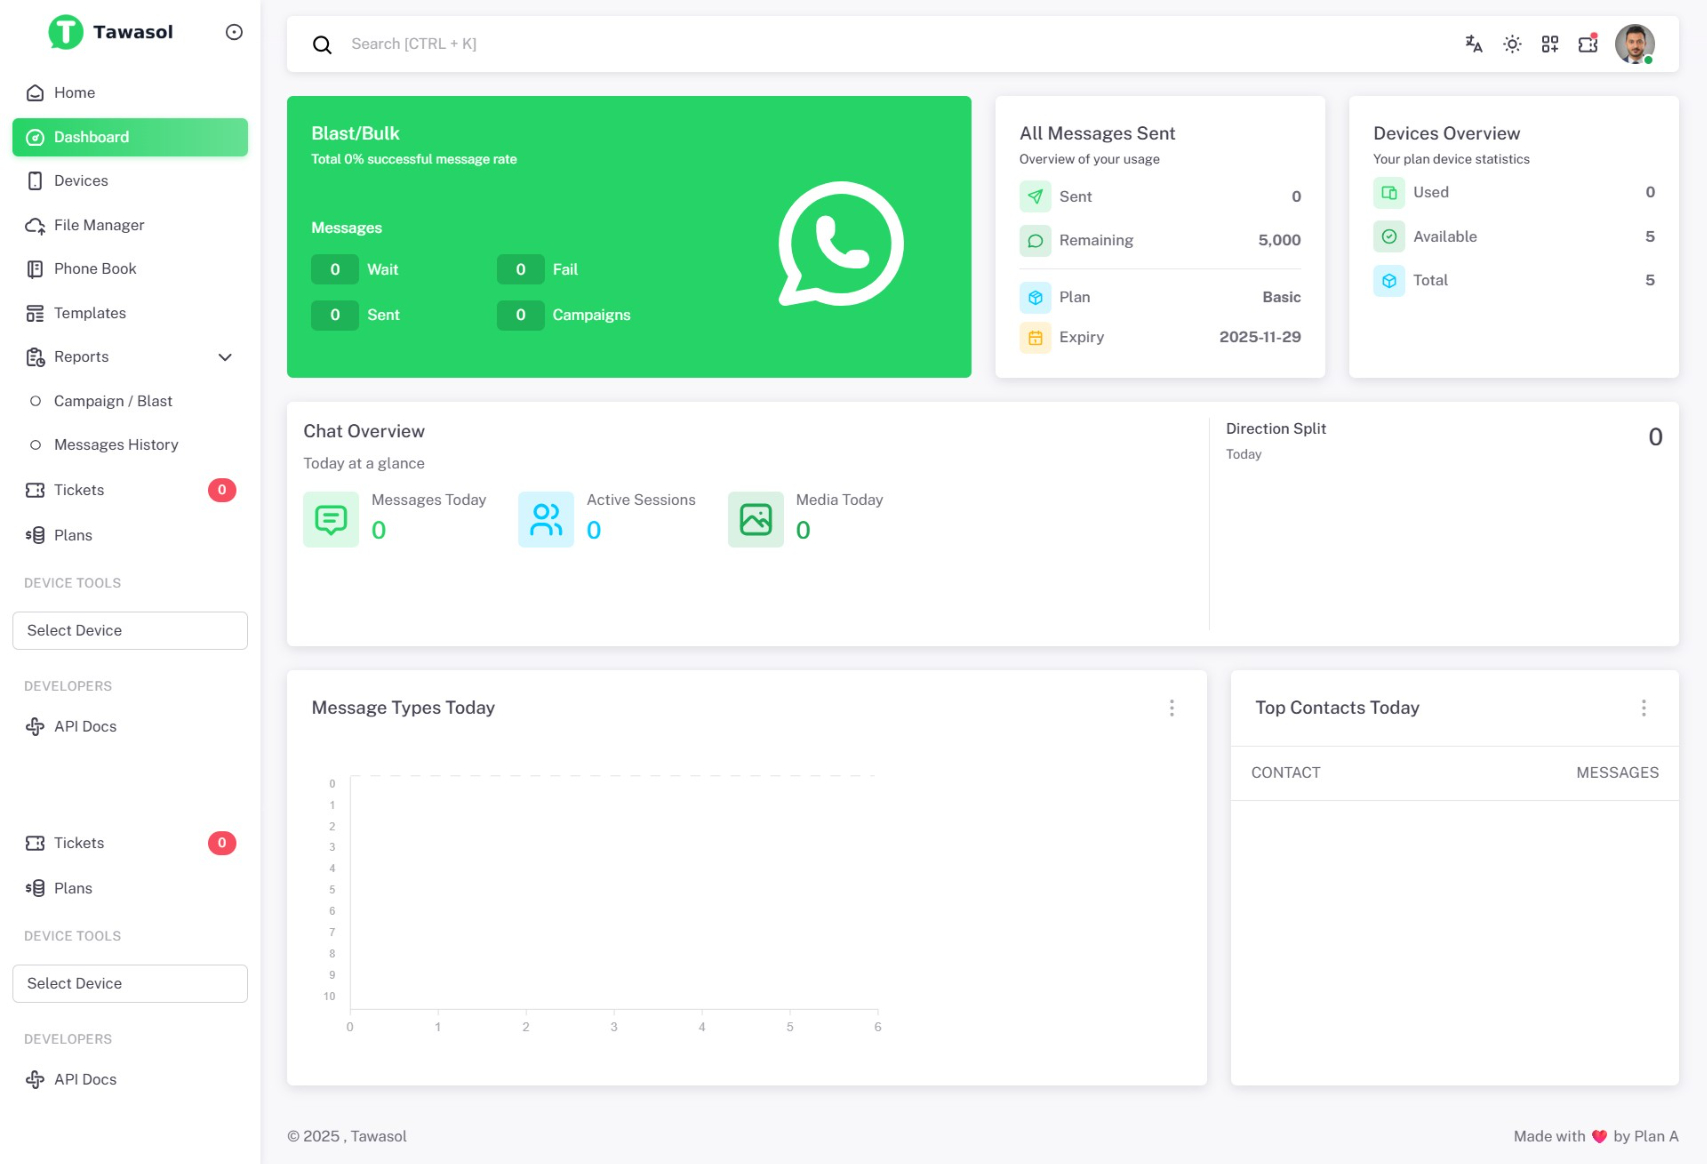1707x1164 pixels.
Task: Click the search input field
Action: pyautogui.click(x=700, y=44)
